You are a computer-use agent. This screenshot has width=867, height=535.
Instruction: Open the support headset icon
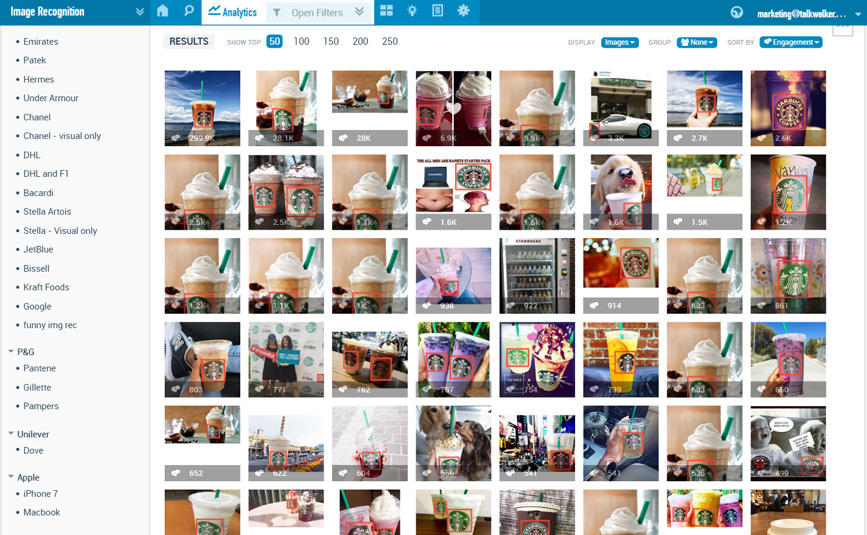737,12
